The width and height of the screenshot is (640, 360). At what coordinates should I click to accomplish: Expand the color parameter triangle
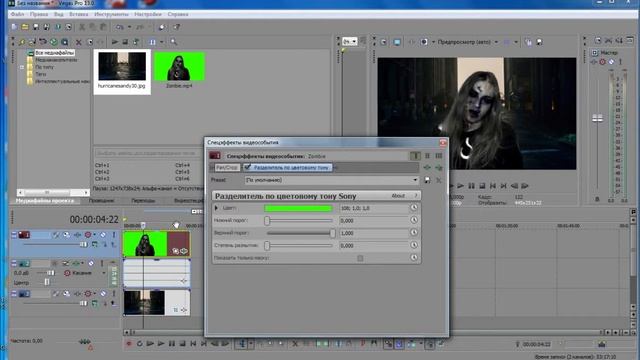pyautogui.click(x=216, y=208)
